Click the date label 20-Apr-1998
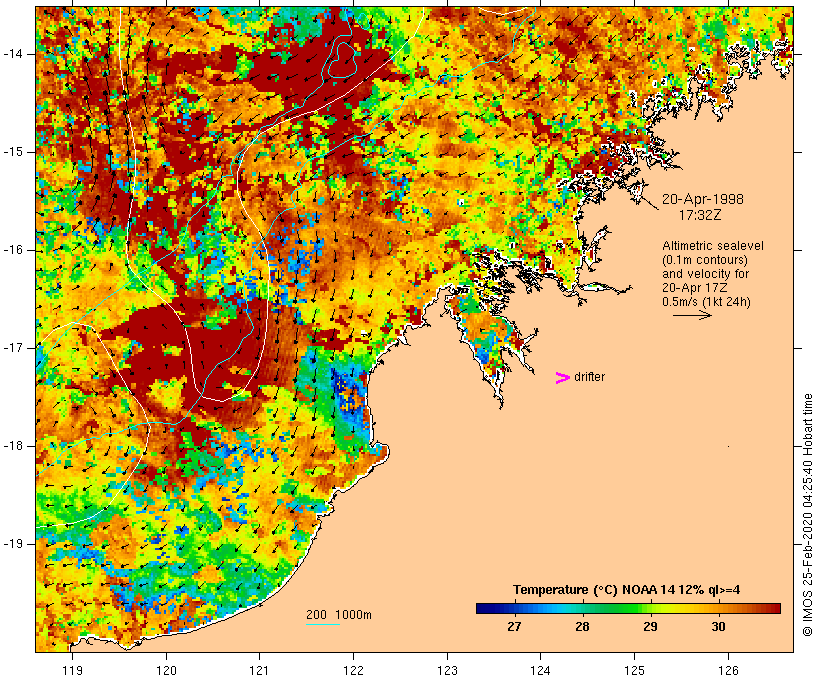Screen dimensions: 820x680 (703, 199)
